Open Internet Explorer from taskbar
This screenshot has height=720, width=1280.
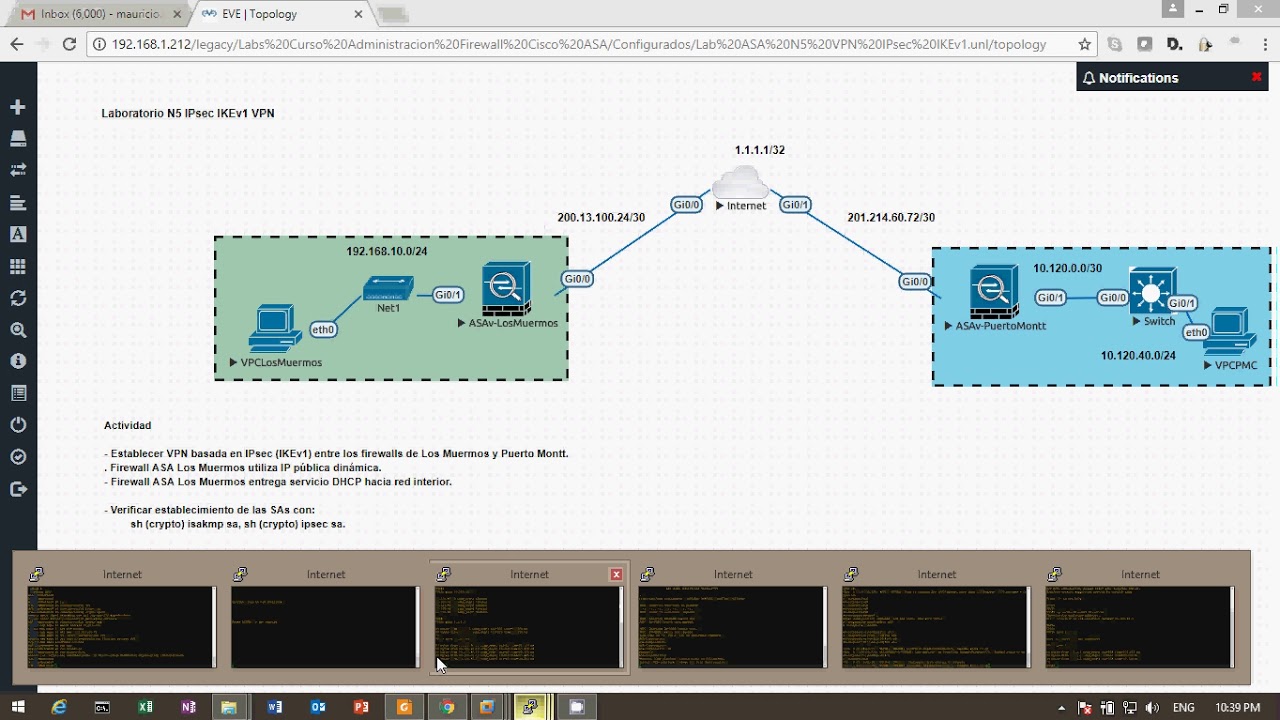click(59, 707)
